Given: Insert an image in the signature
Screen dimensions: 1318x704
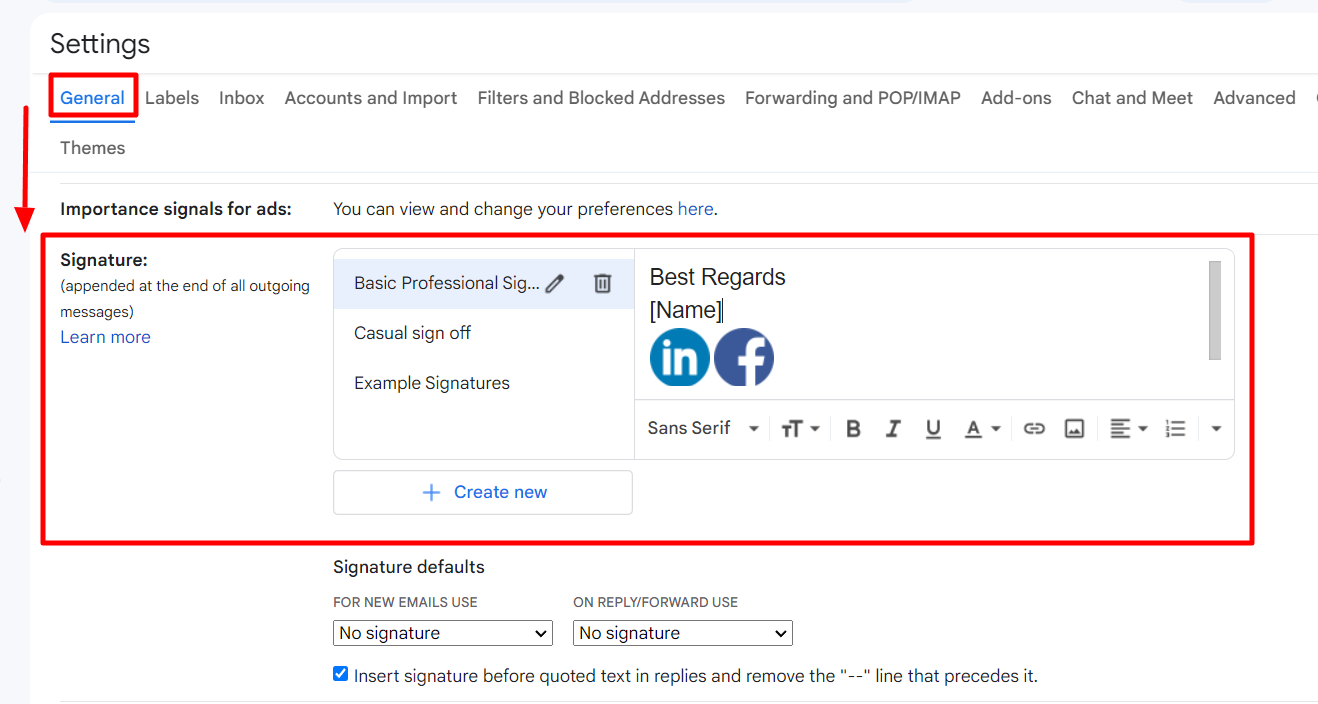Looking at the screenshot, I should pos(1074,428).
